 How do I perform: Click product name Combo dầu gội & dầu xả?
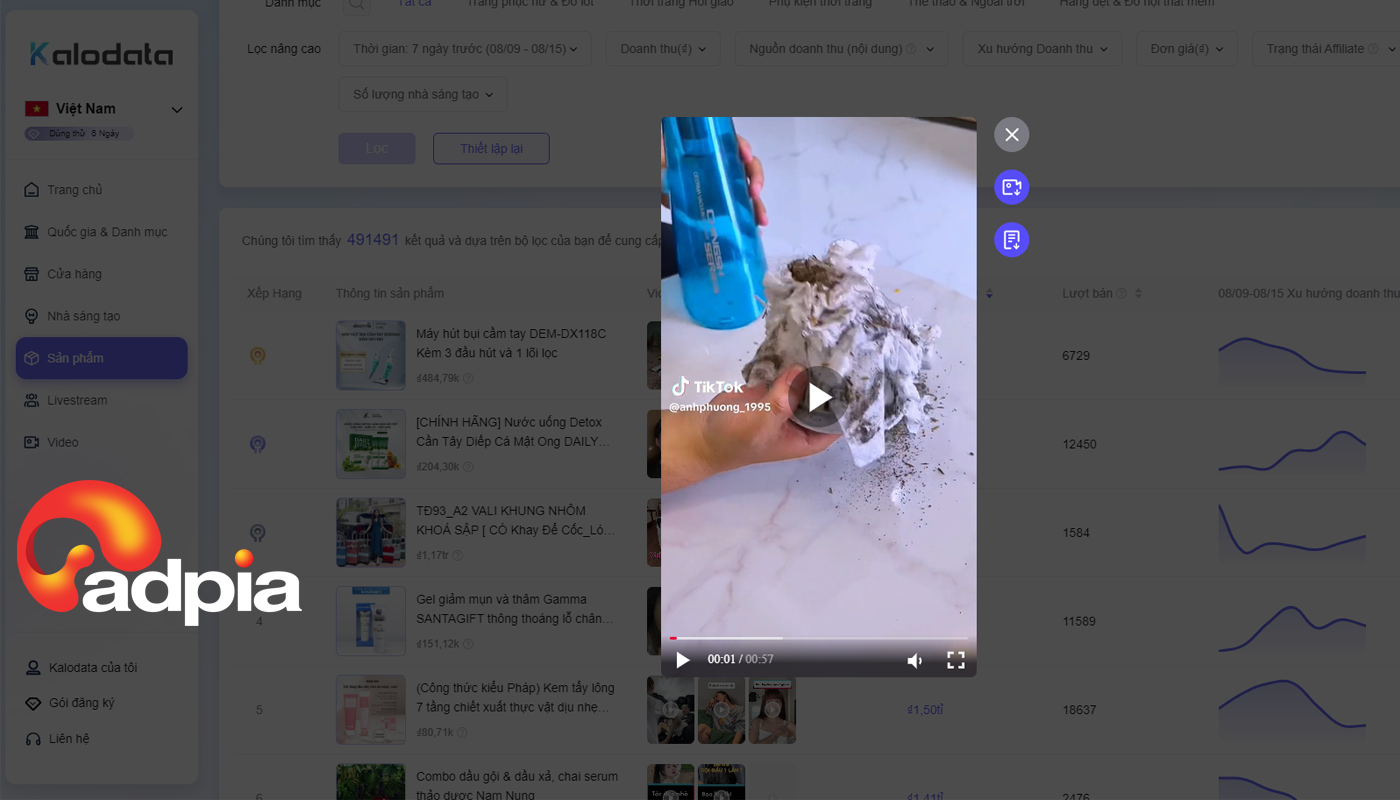[x=517, y=786]
